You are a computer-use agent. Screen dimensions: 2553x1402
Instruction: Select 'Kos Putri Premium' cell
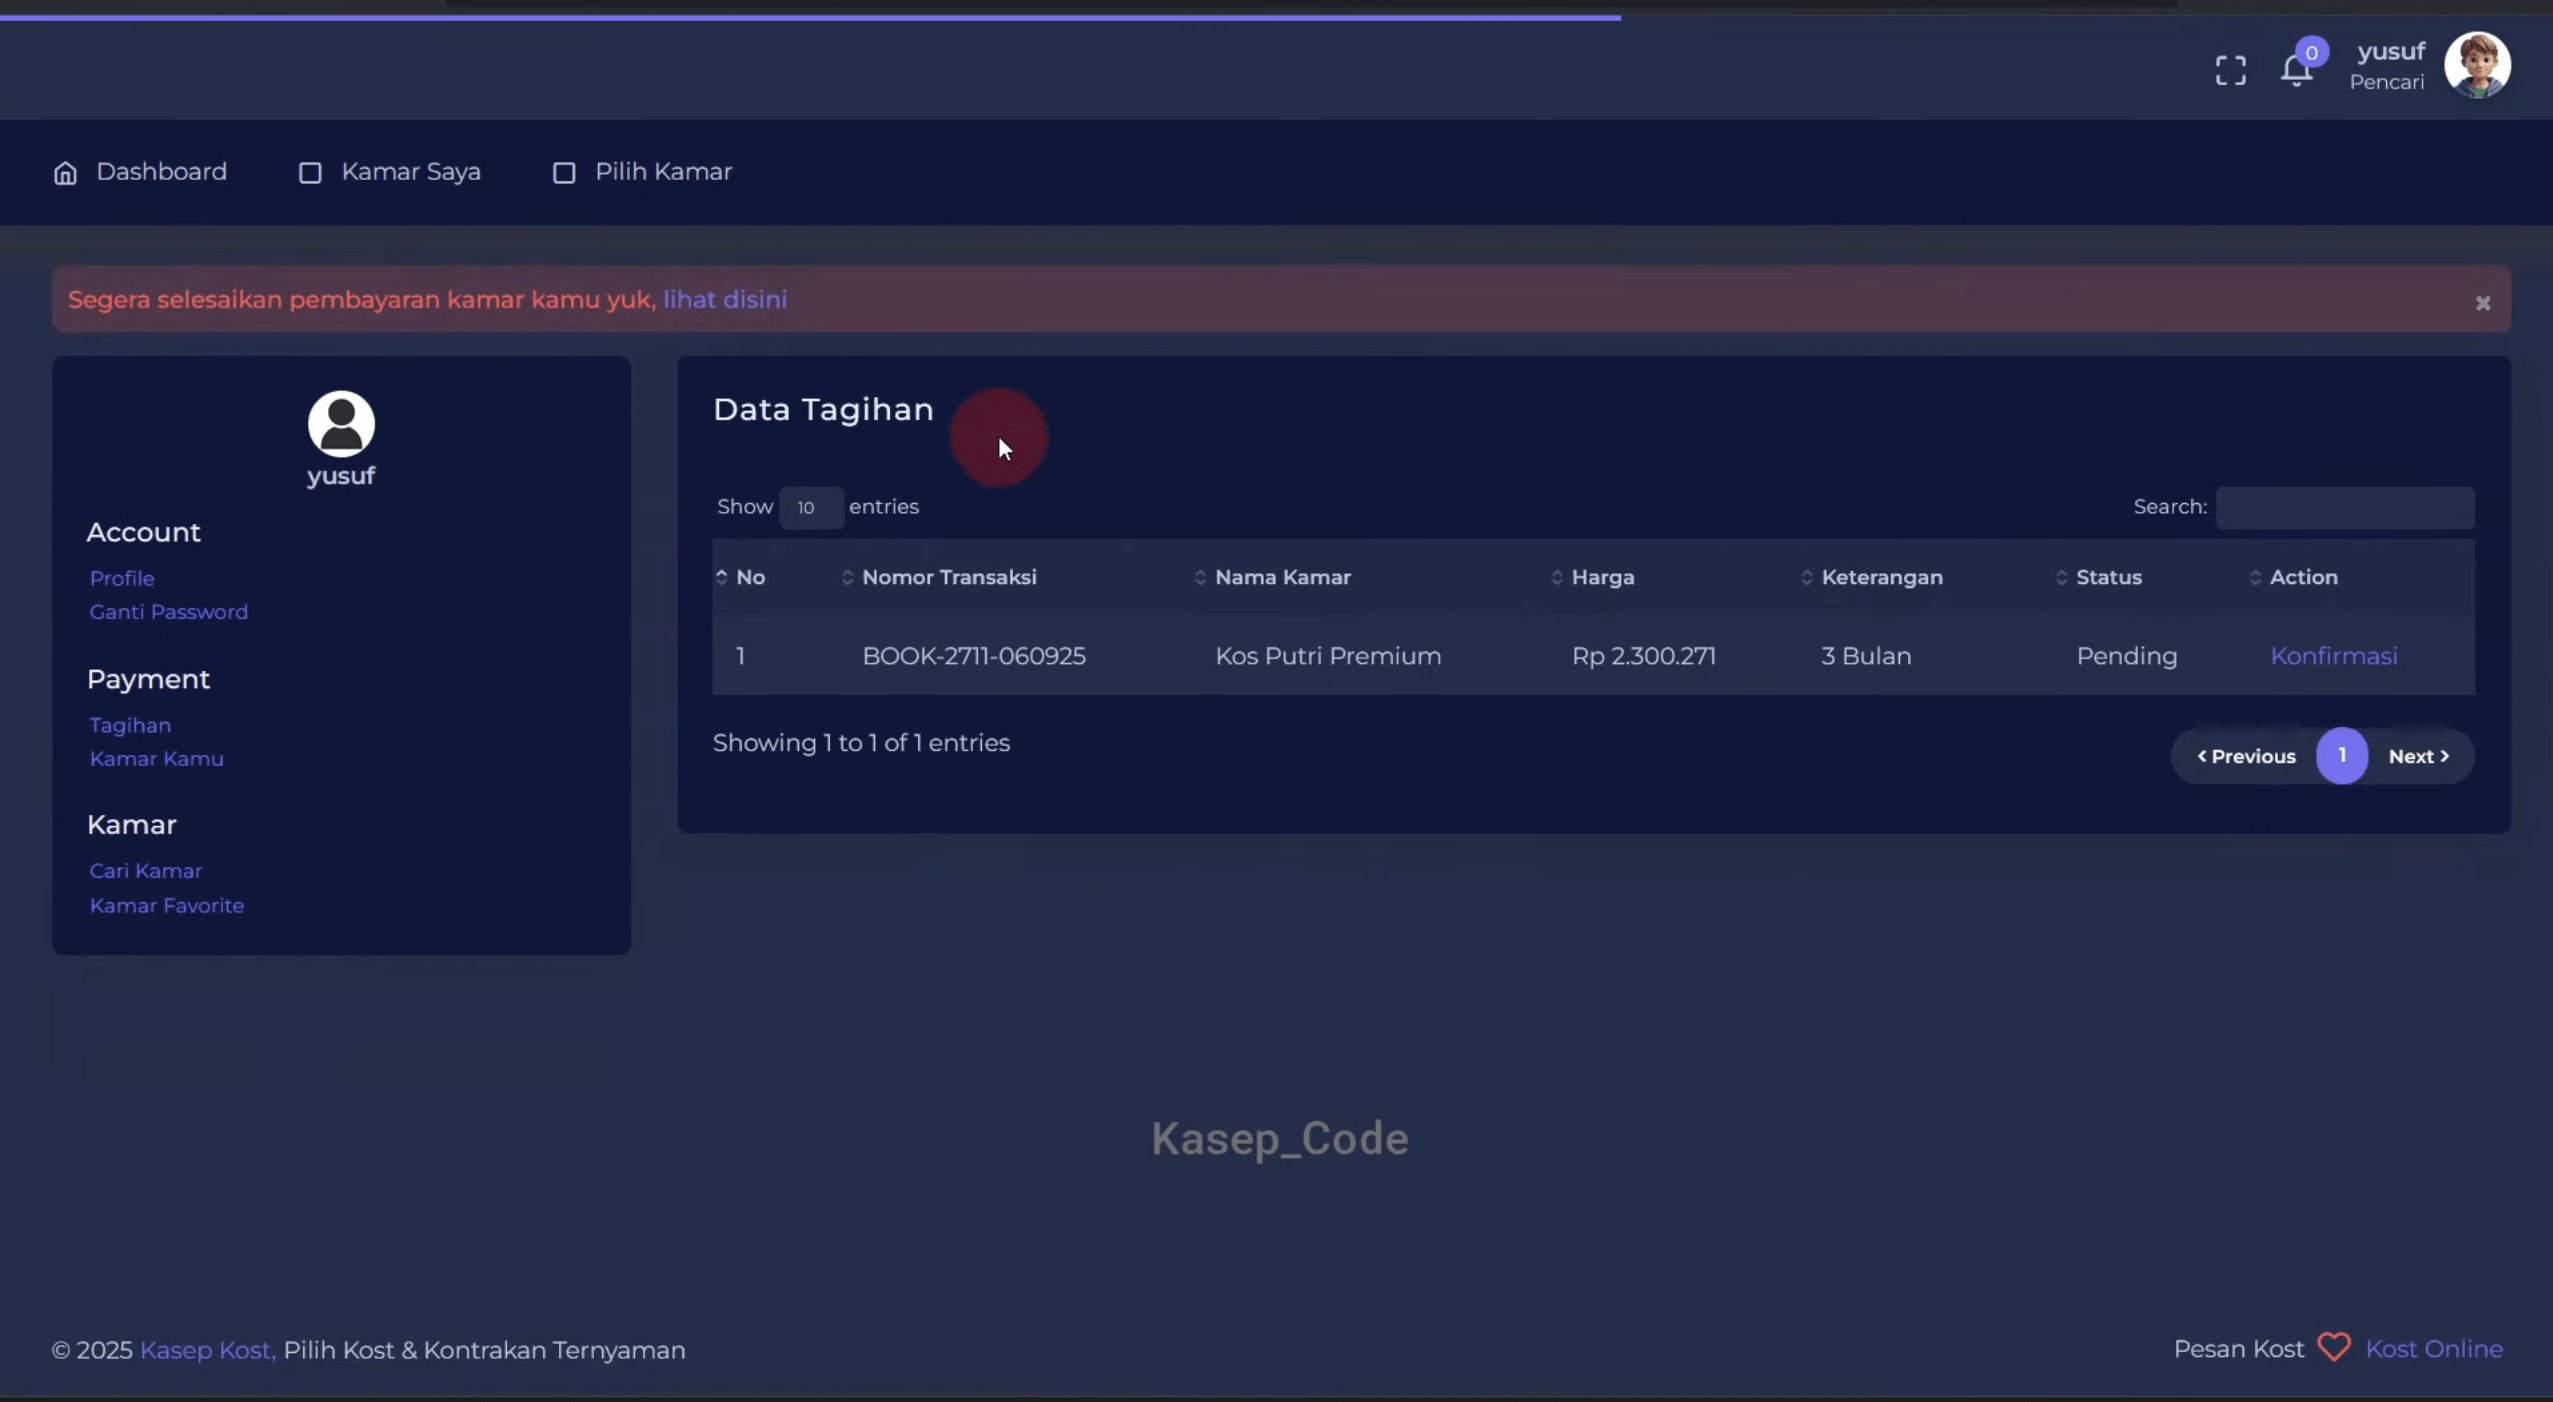coord(1328,656)
